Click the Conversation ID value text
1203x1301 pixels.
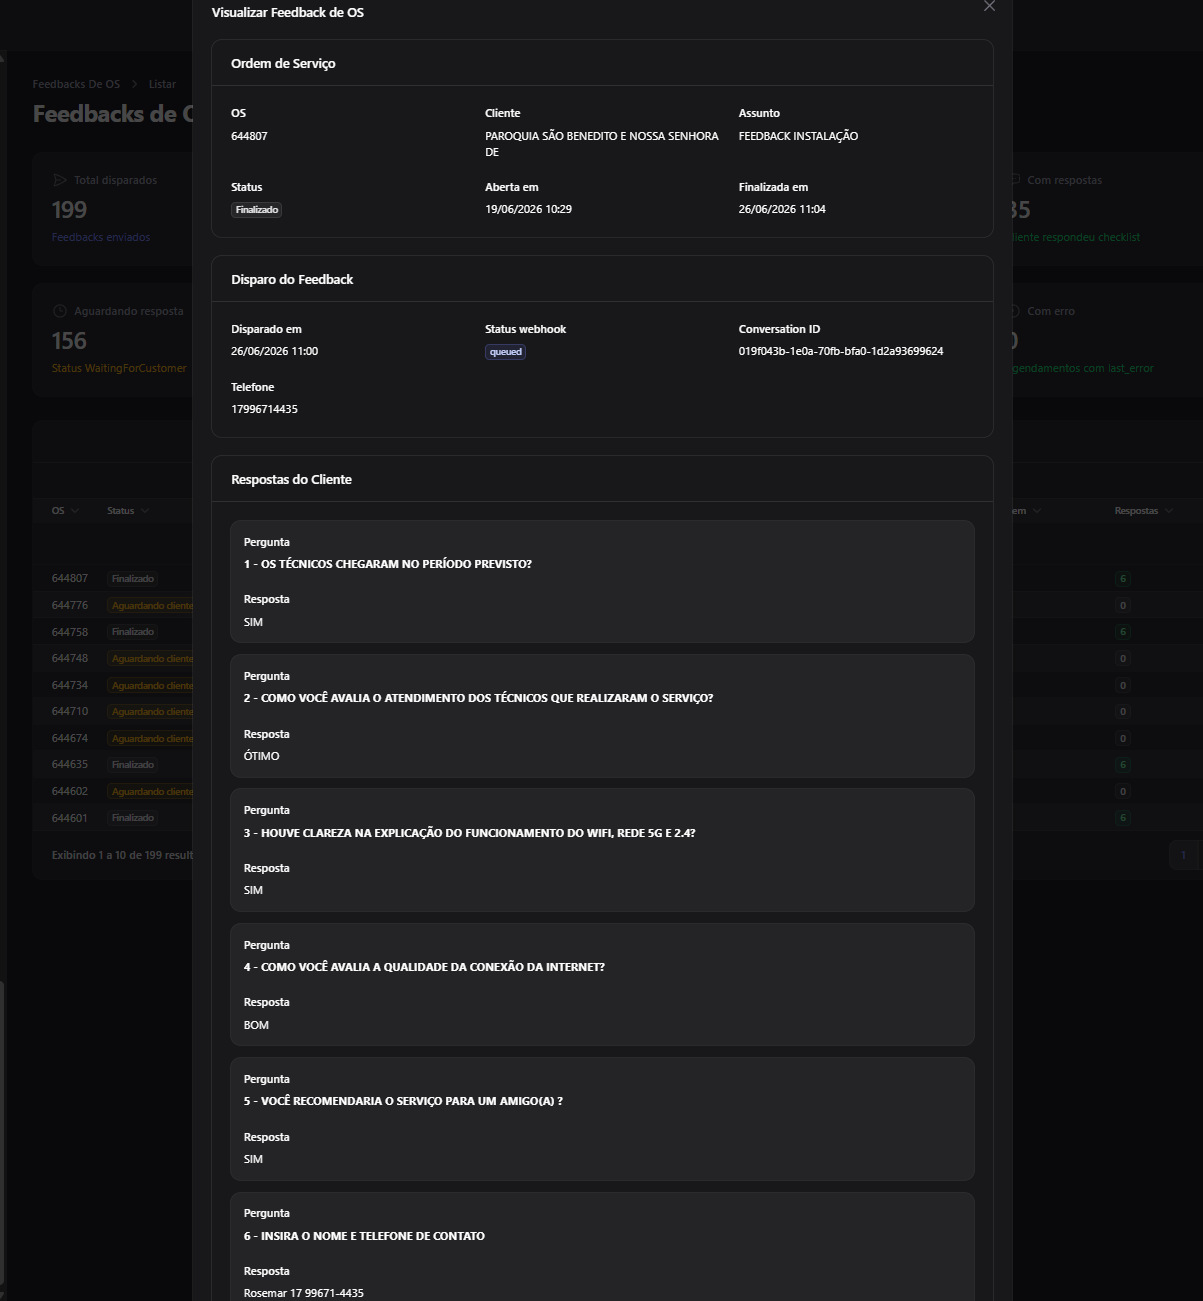(841, 351)
